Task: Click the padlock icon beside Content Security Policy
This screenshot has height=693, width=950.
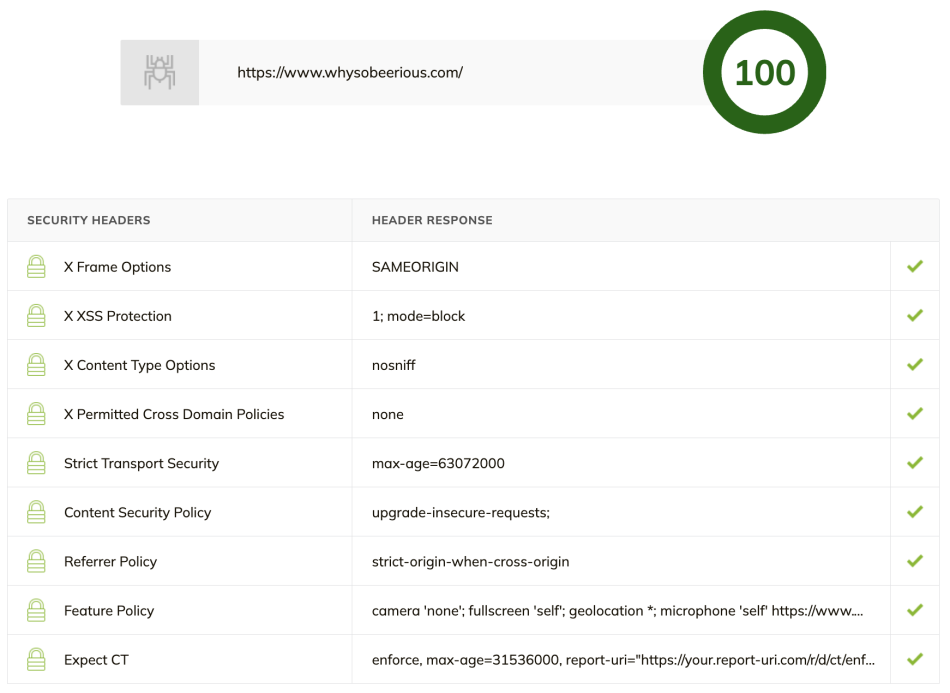Action: [x=36, y=511]
